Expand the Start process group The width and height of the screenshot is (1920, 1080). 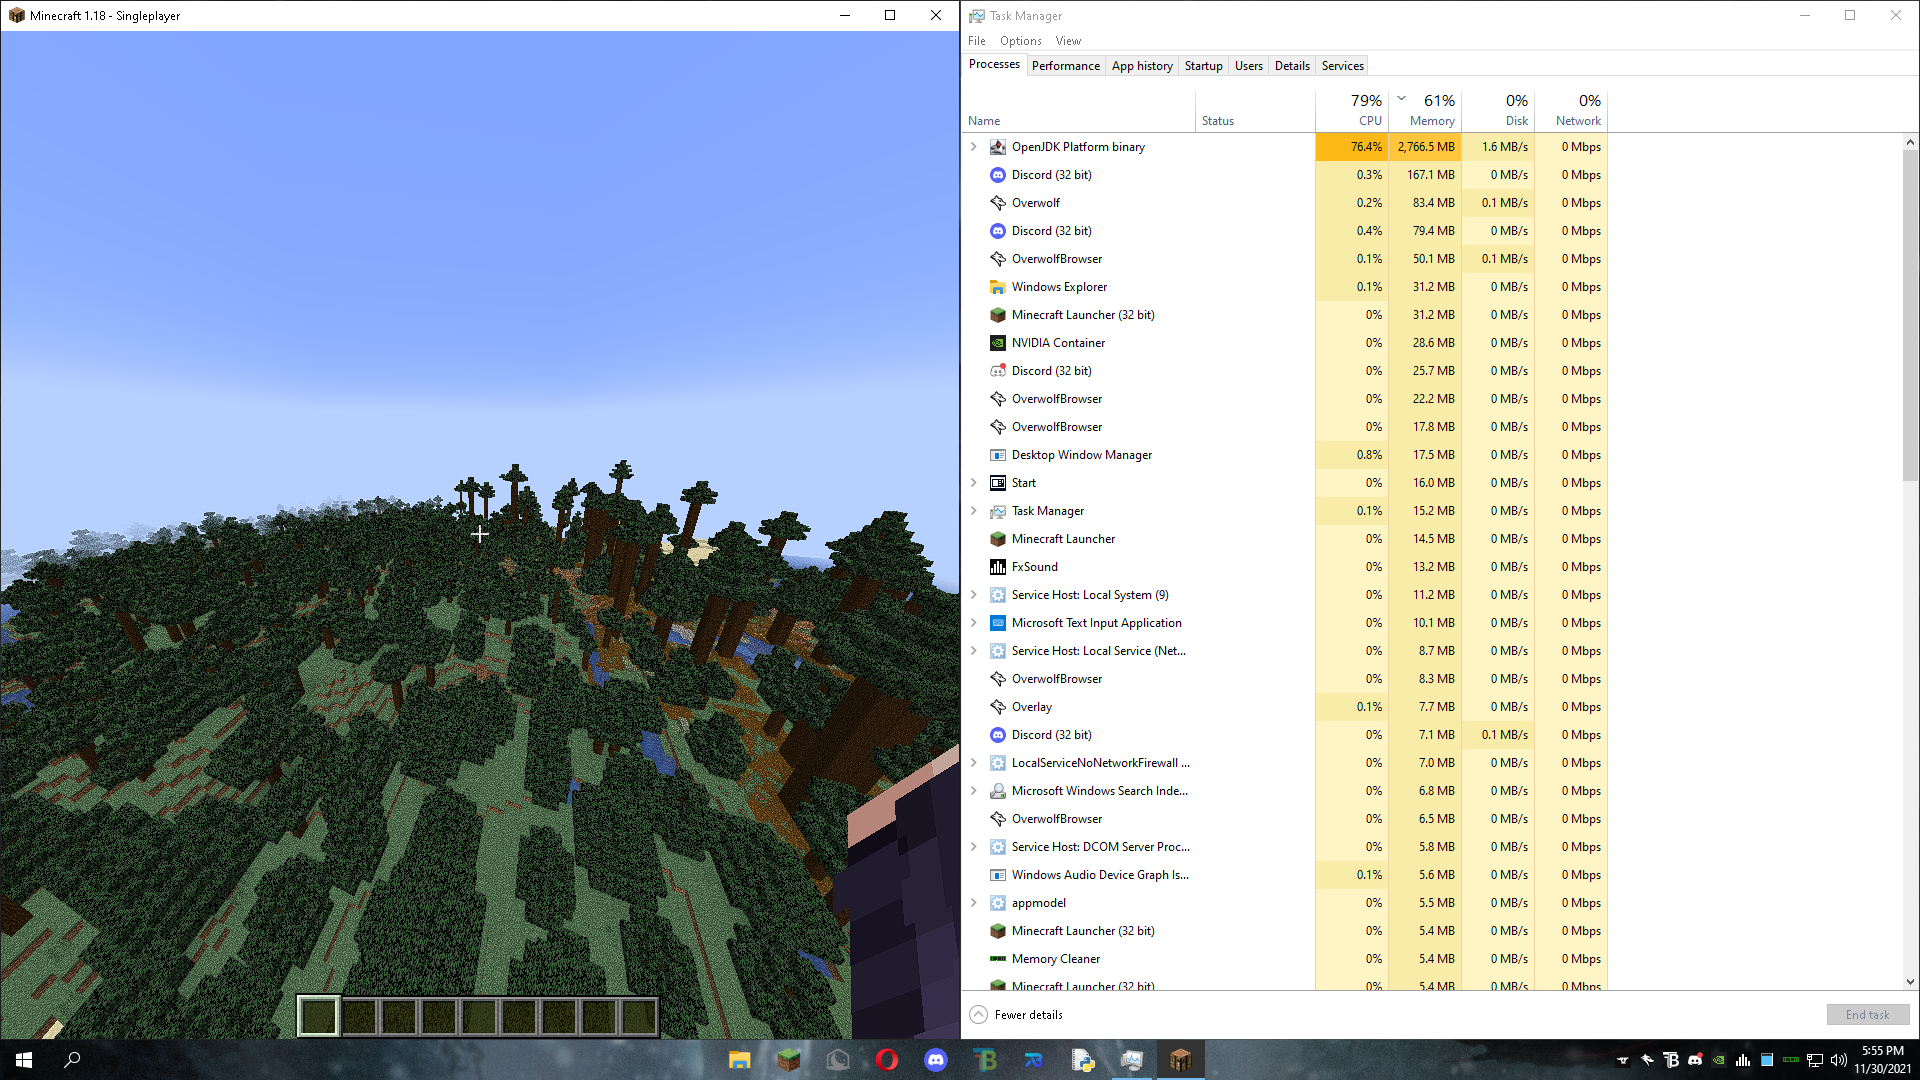974,483
